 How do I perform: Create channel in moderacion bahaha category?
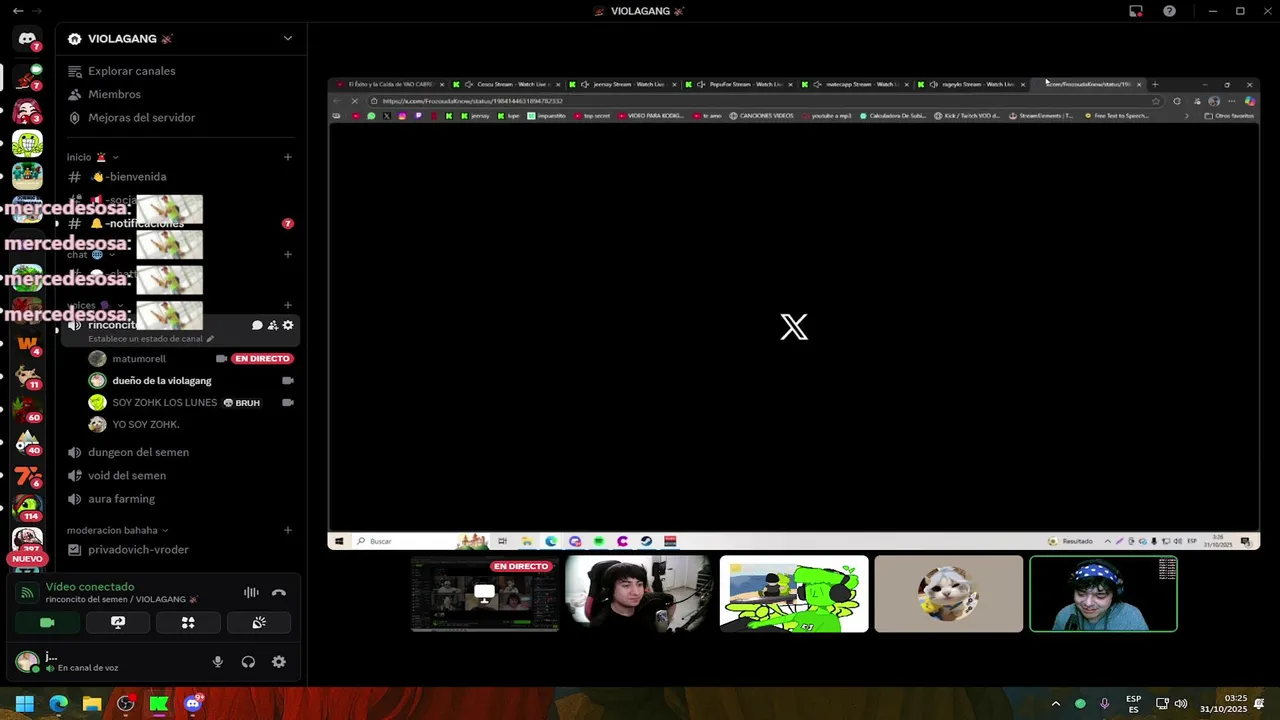pos(288,530)
